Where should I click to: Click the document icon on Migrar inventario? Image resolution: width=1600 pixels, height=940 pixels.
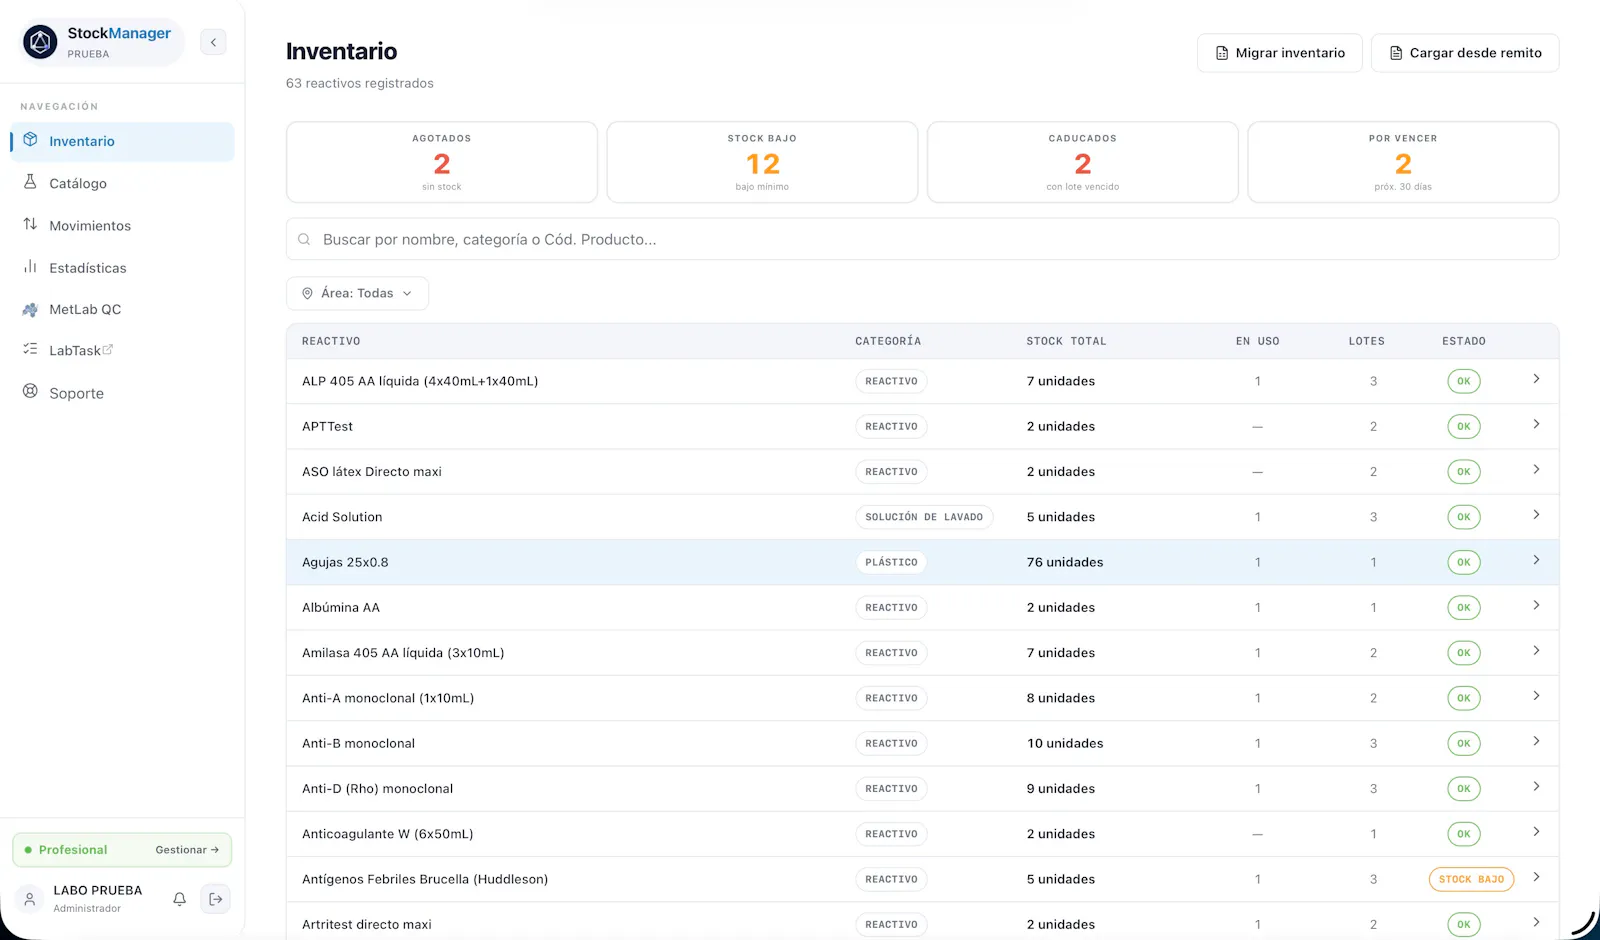tap(1221, 53)
